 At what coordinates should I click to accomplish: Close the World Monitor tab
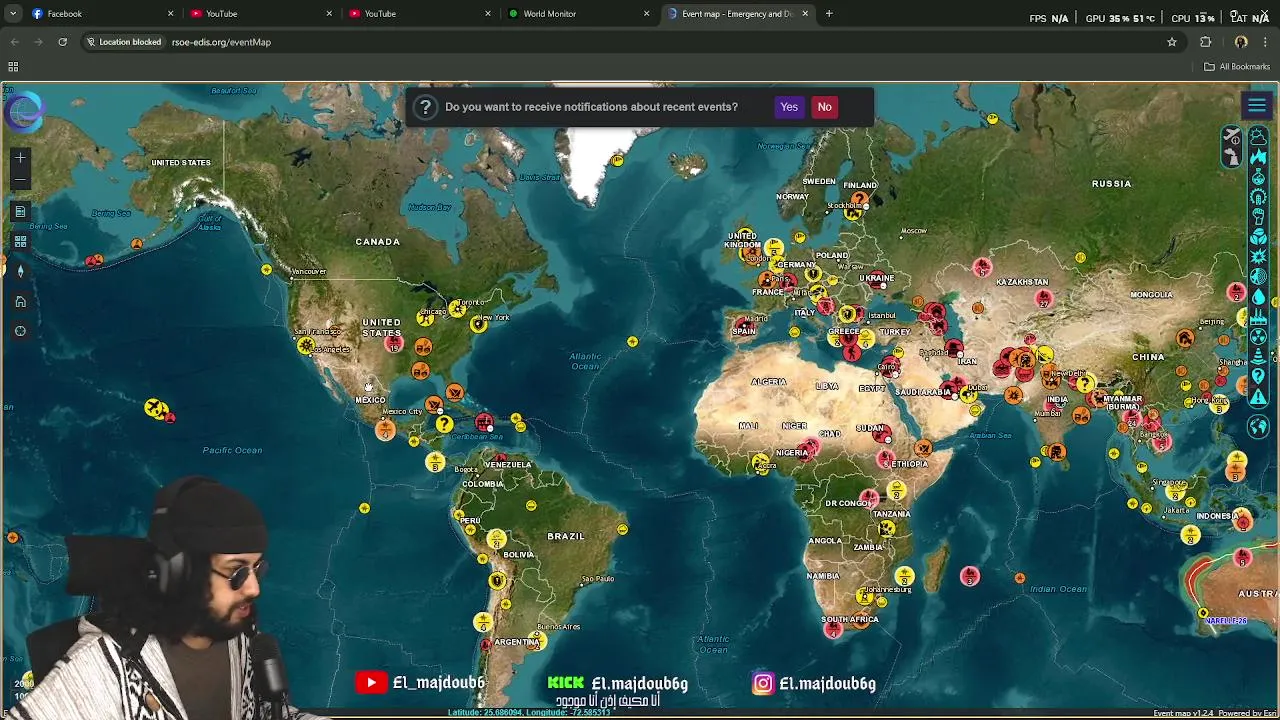[646, 14]
